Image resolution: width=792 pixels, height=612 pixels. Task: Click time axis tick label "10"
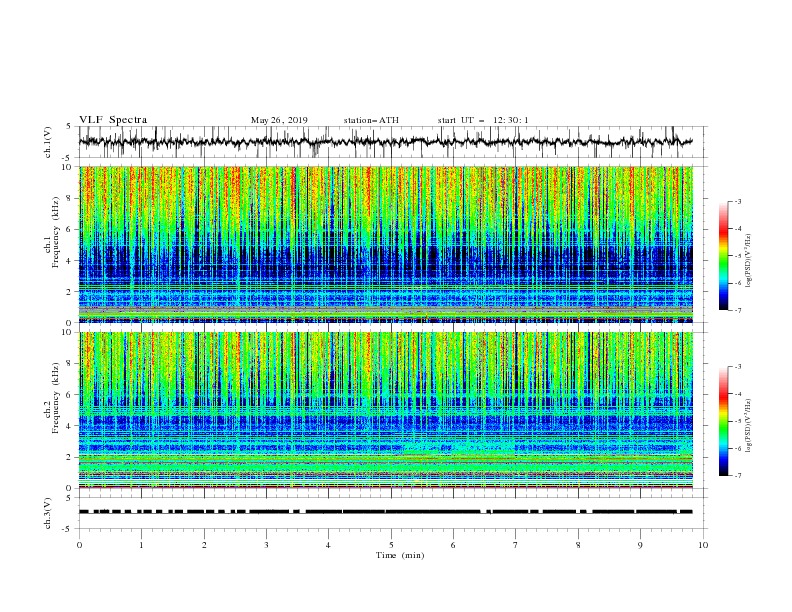pos(703,545)
